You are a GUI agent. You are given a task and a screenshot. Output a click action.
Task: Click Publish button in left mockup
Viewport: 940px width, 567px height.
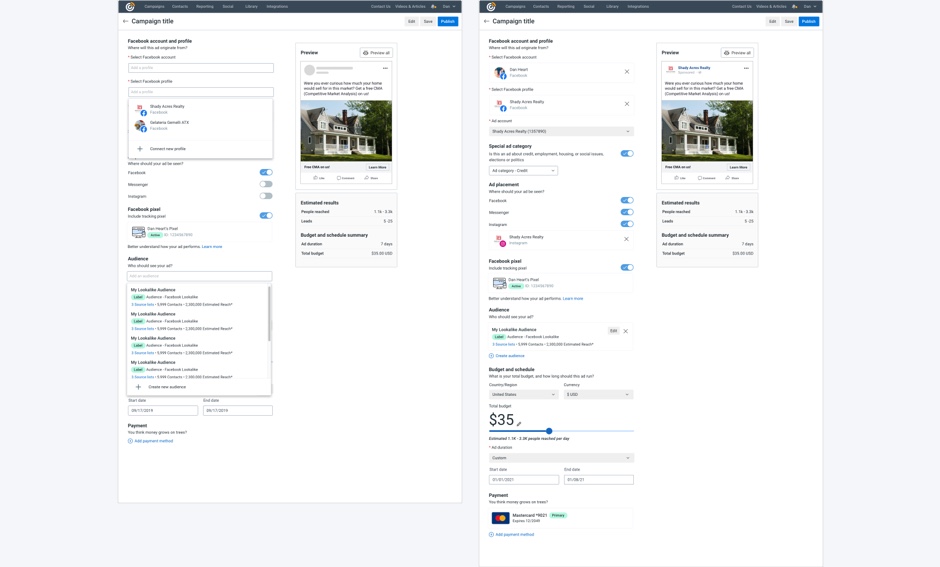(448, 22)
